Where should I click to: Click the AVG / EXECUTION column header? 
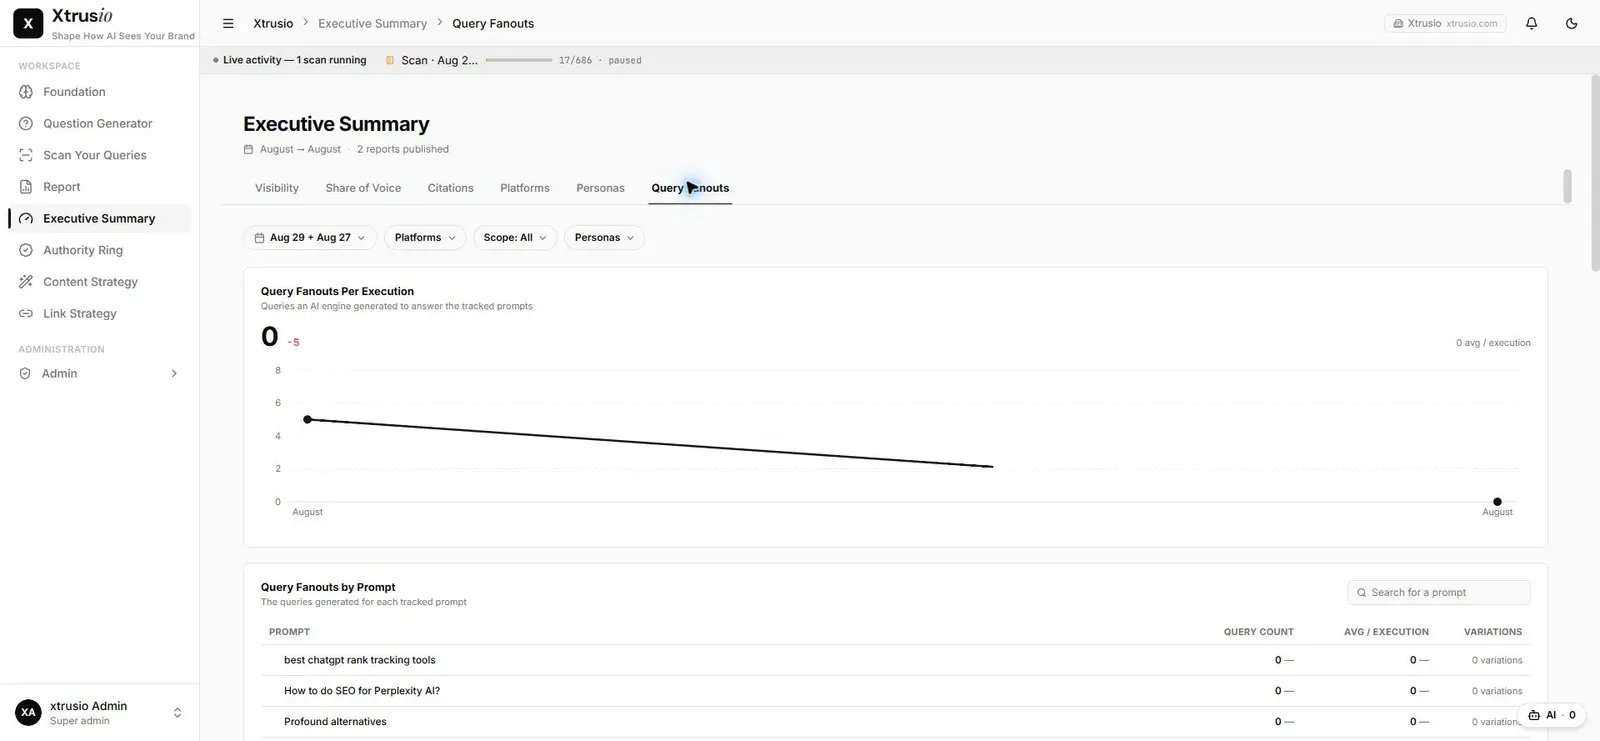(x=1386, y=632)
